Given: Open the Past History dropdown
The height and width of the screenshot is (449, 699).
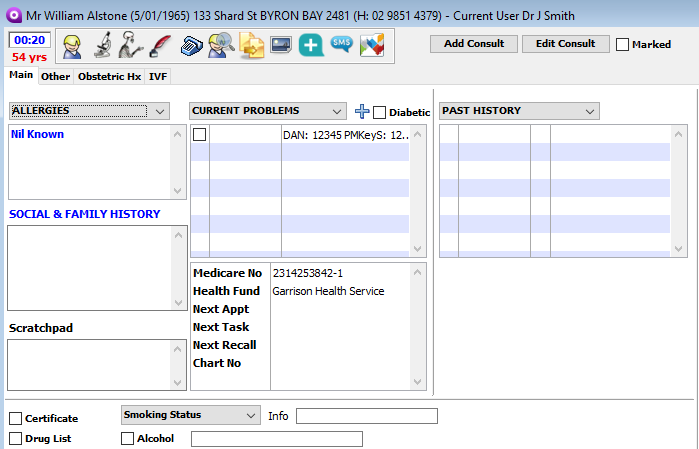Looking at the screenshot, I should [518, 111].
